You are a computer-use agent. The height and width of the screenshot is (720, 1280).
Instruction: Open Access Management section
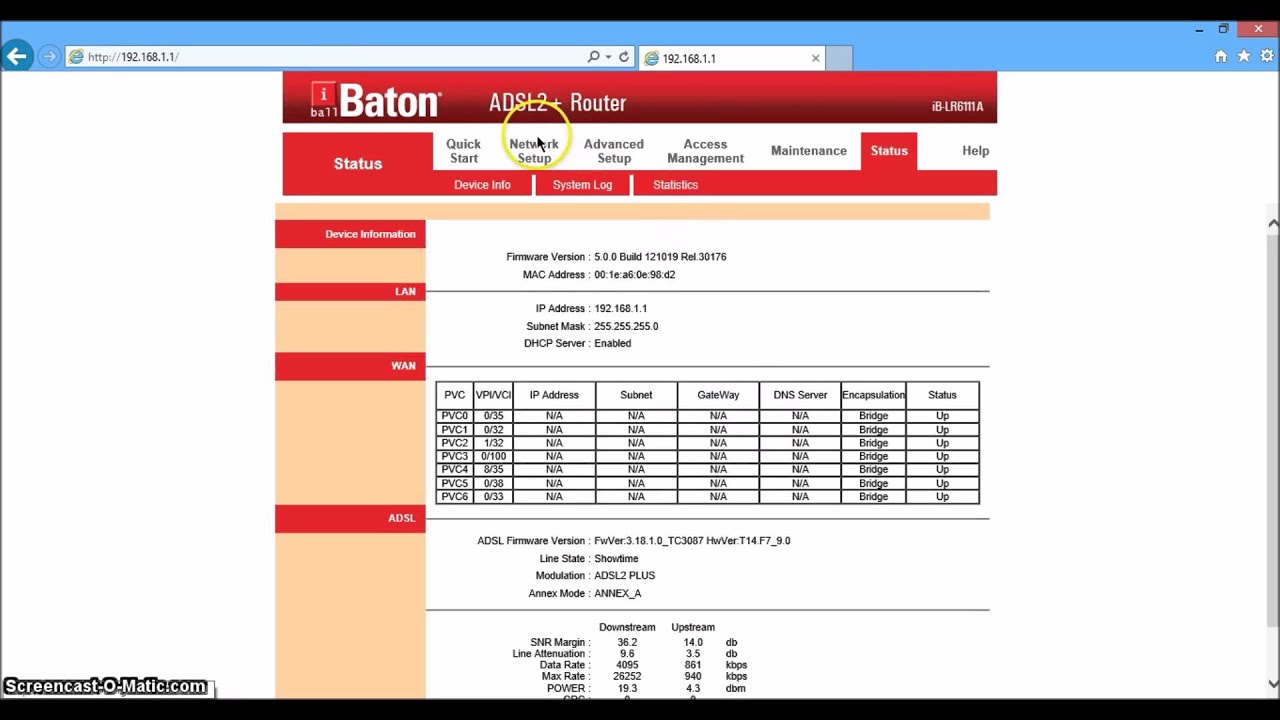click(705, 151)
